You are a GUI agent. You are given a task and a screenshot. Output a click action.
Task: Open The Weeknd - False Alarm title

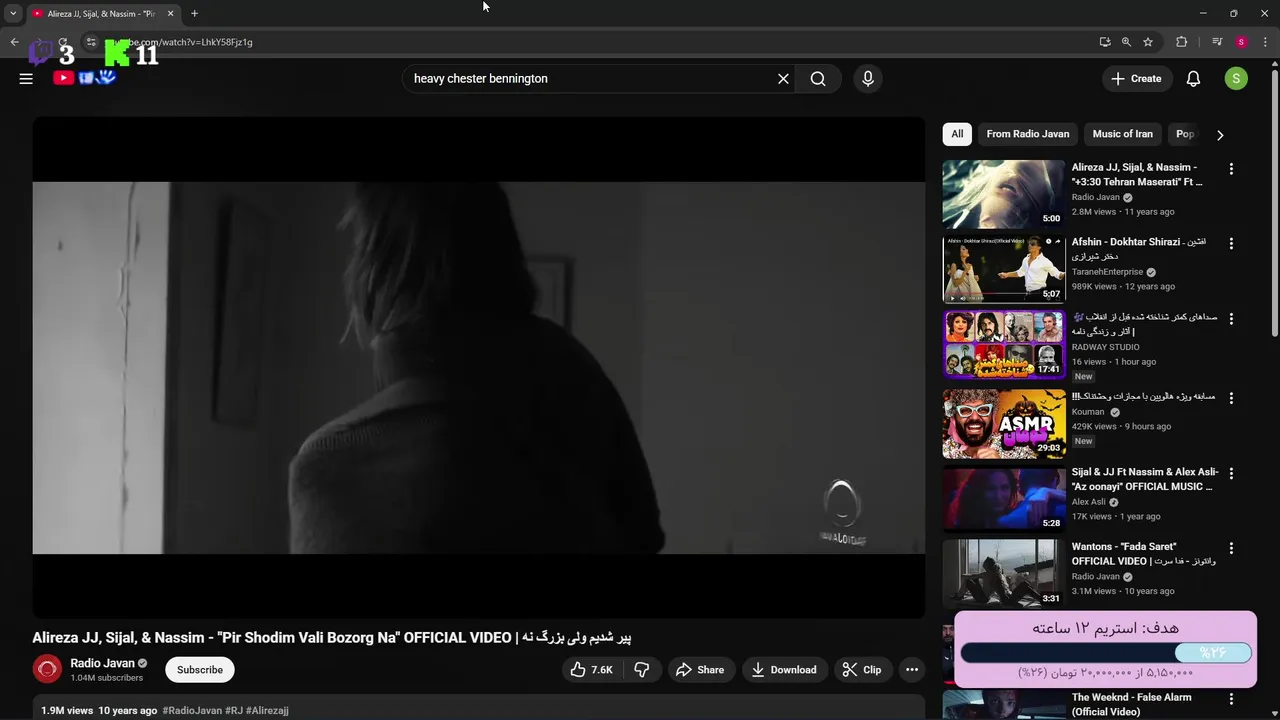click(1132, 705)
